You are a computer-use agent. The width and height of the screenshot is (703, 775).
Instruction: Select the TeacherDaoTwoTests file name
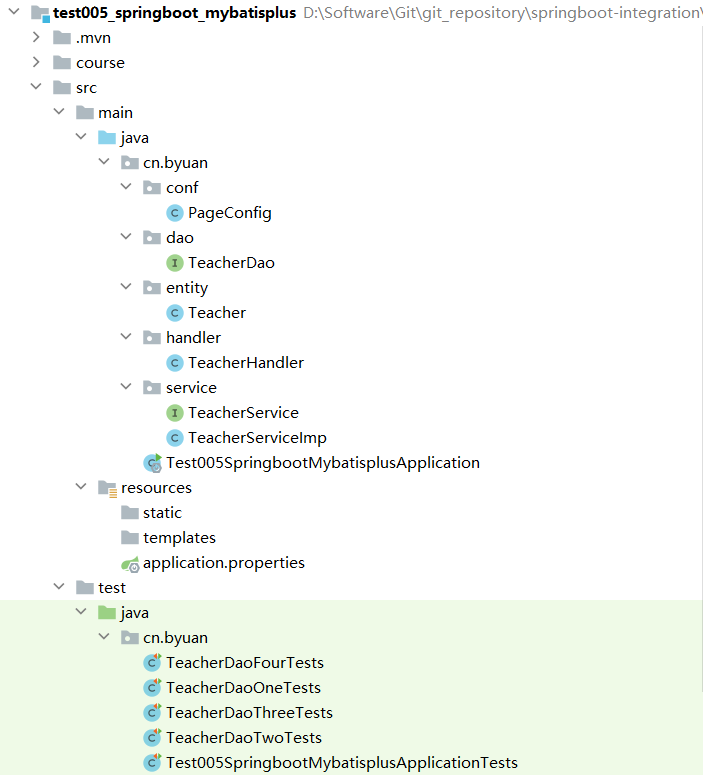tap(244, 737)
